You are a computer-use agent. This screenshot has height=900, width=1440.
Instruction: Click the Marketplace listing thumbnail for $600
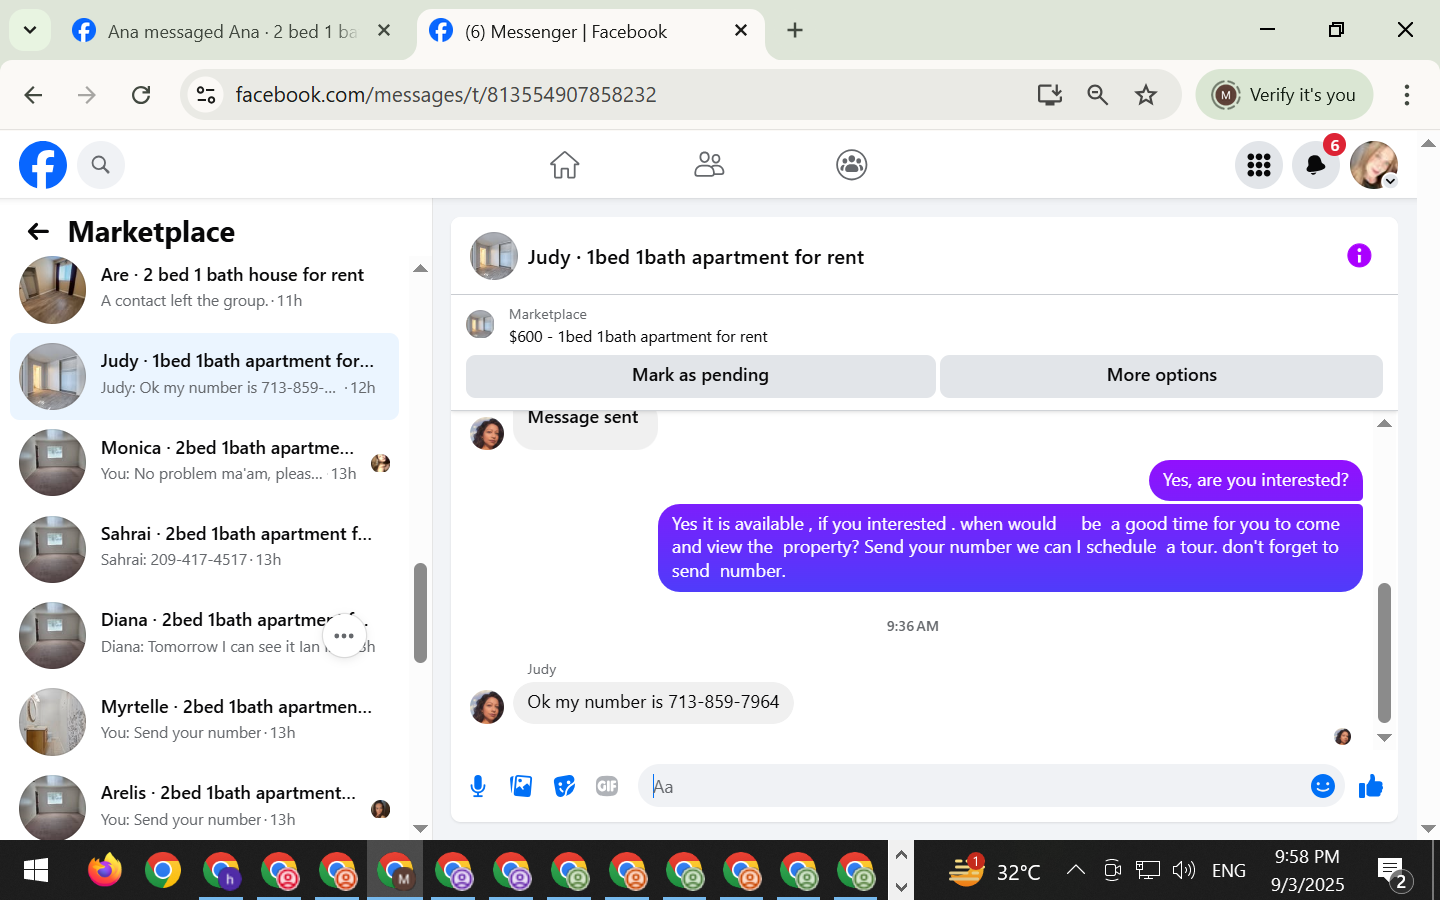coord(481,325)
